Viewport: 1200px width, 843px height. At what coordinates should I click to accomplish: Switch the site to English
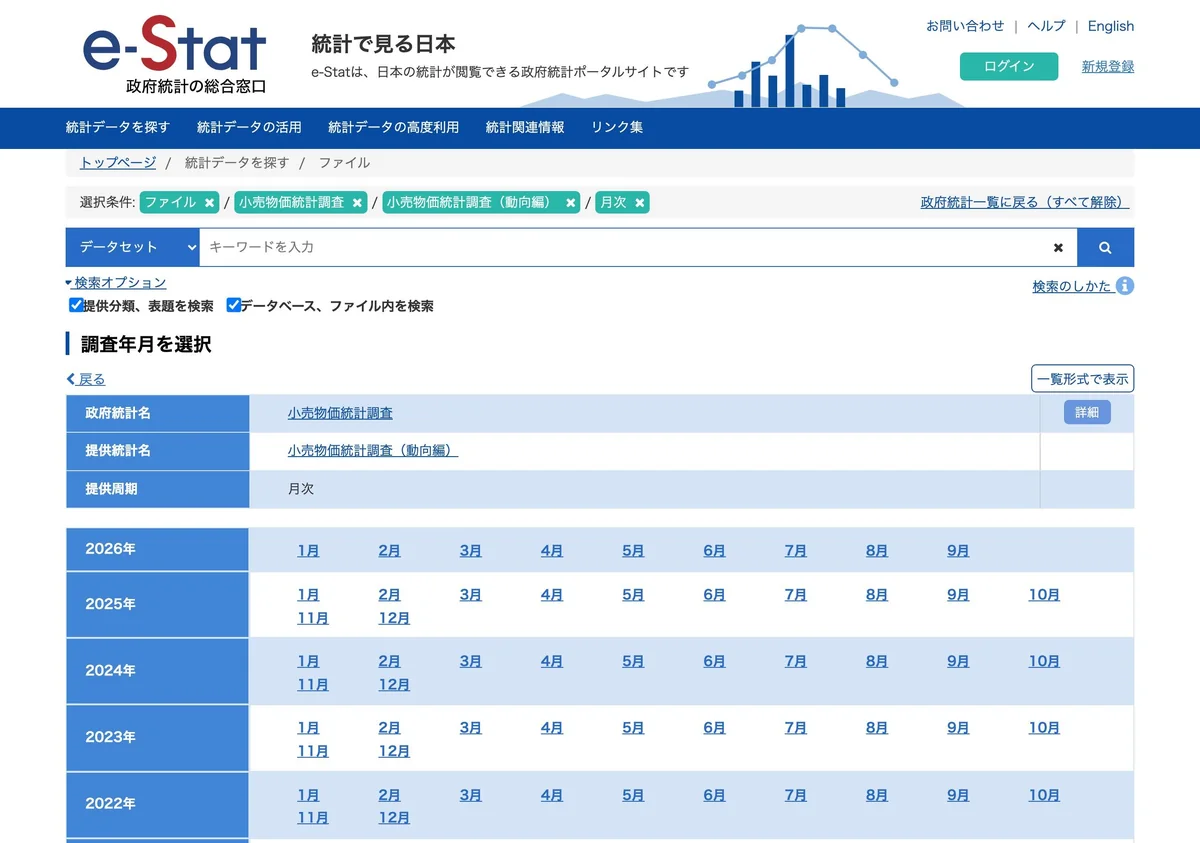coord(1111,26)
